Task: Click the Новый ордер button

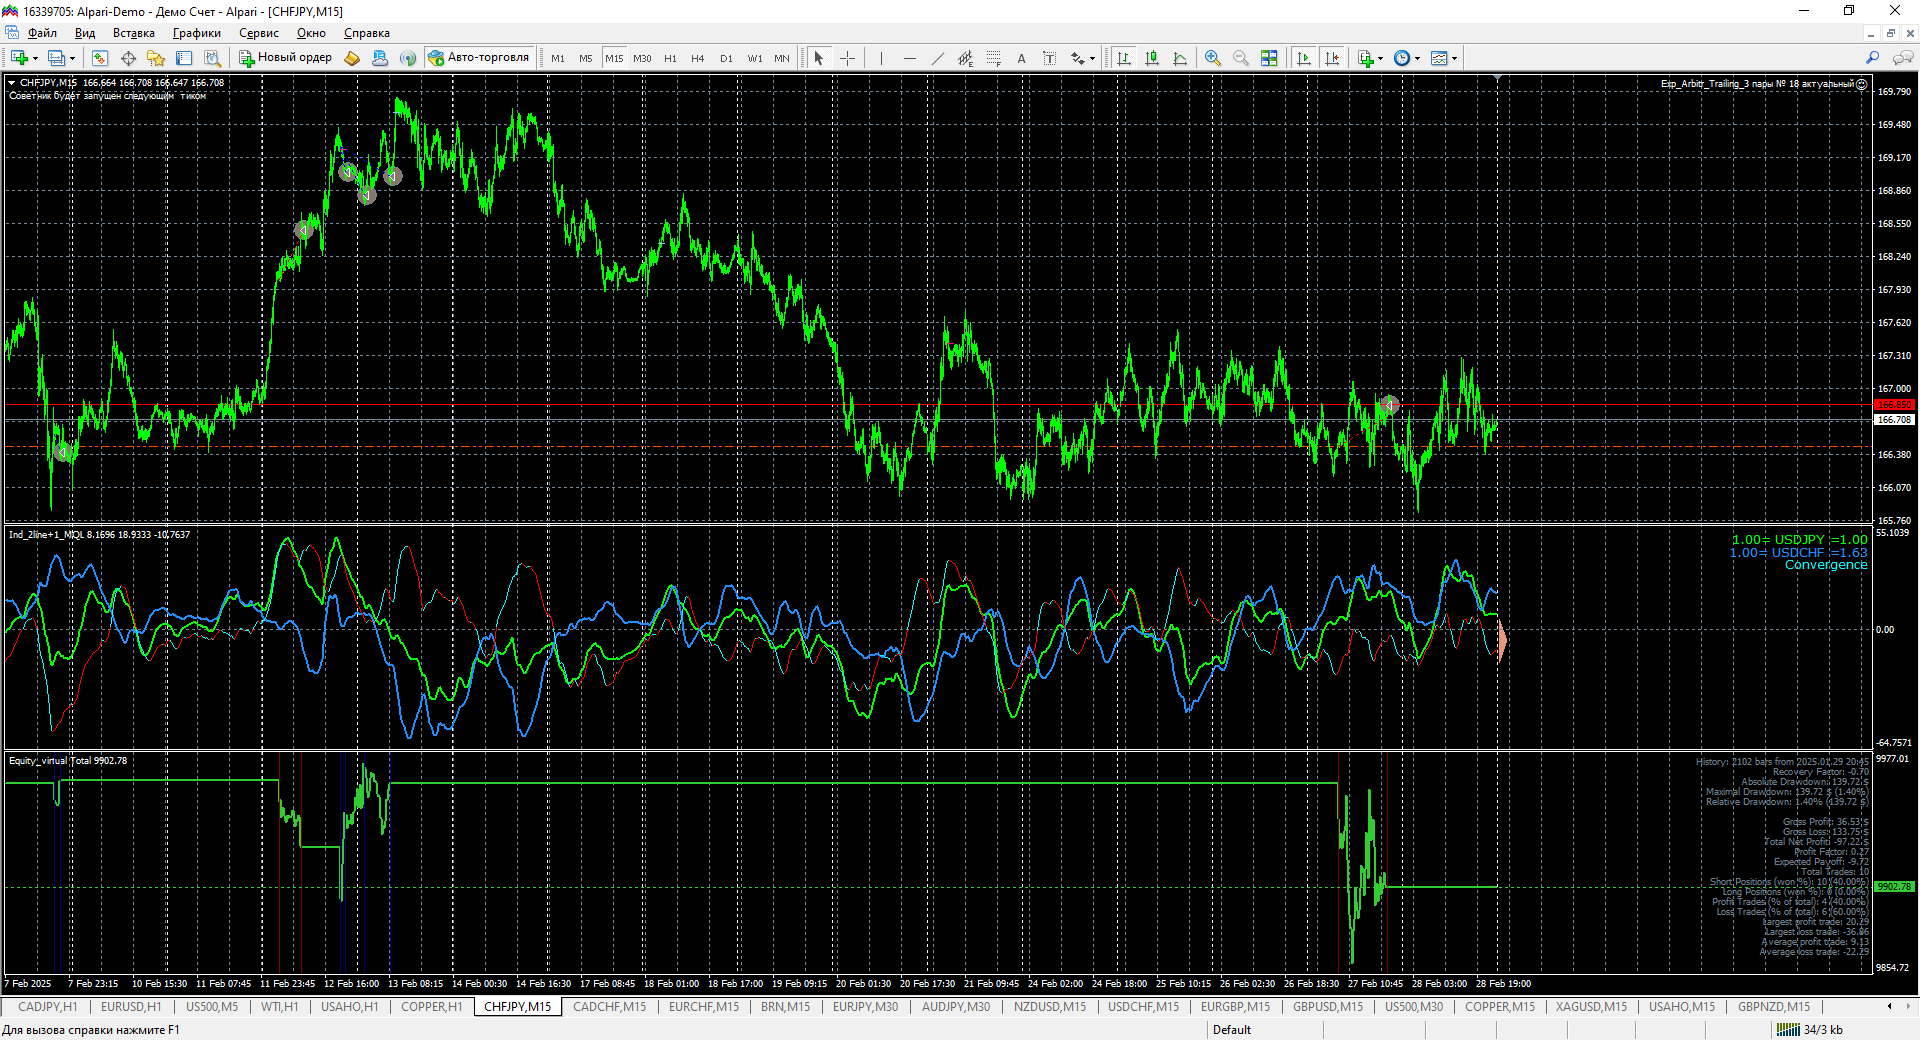Action: tap(285, 58)
